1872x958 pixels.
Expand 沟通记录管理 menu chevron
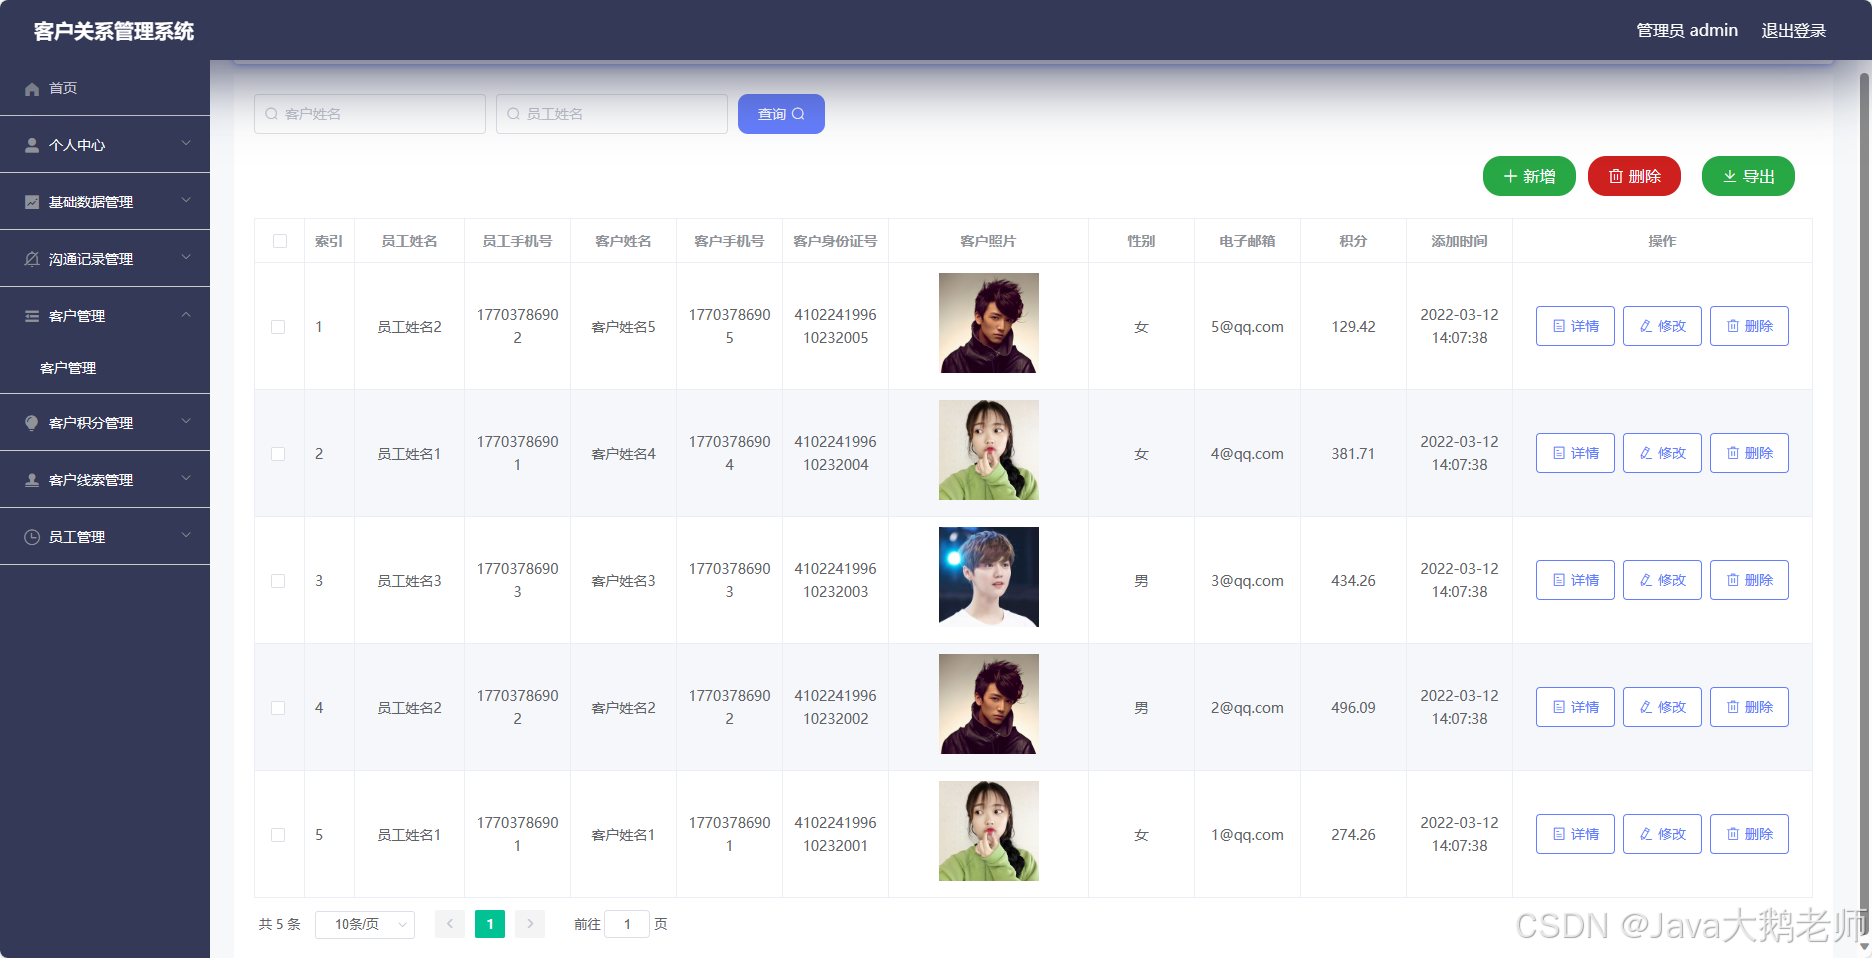pyautogui.click(x=186, y=257)
